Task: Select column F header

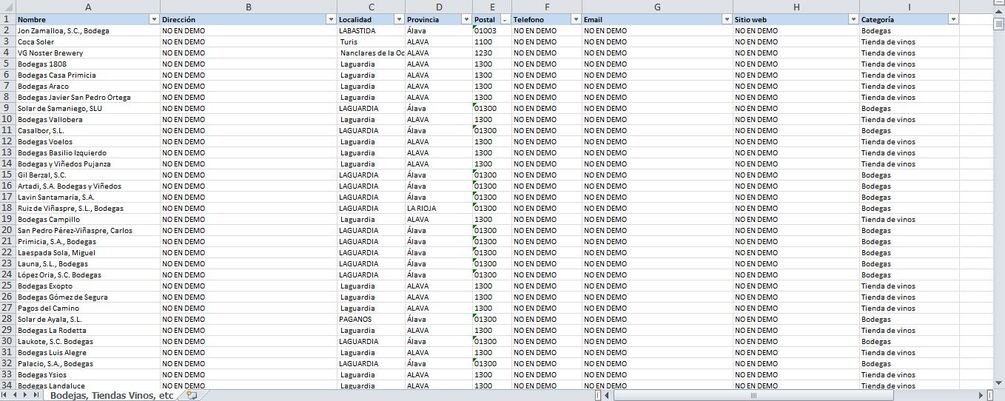Action: [547, 6]
